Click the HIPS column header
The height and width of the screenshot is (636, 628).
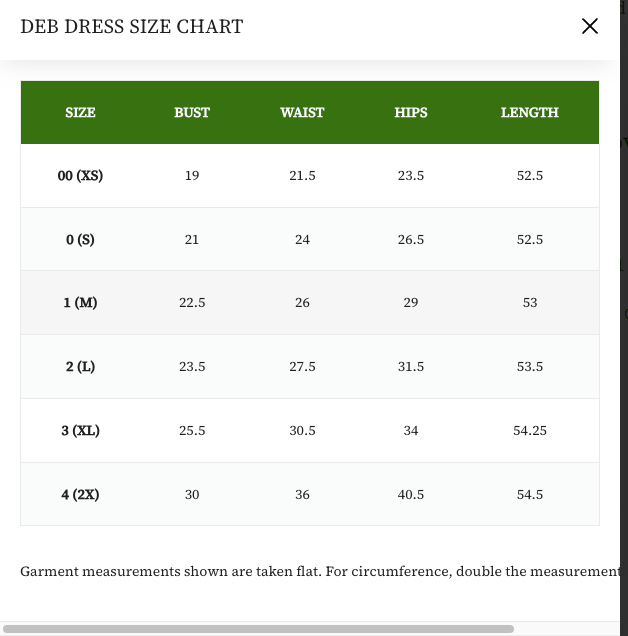pos(411,112)
